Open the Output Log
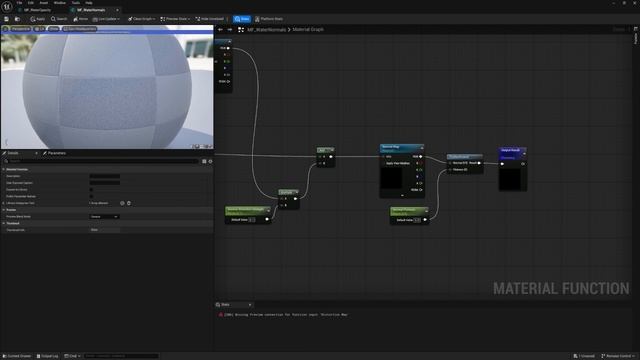Screen dimensions: 640x360 pyautogui.click(x=48, y=356)
